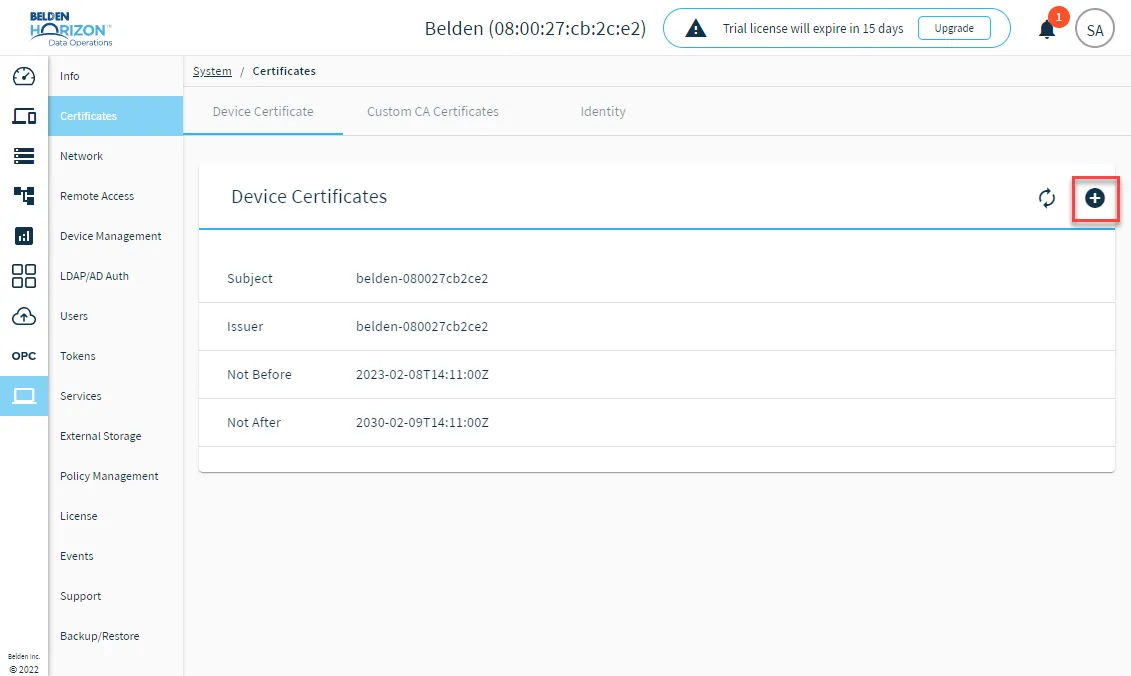Open the devices monitor icon in left rail
Viewport: 1131px width, 676px height.
pyautogui.click(x=24, y=115)
